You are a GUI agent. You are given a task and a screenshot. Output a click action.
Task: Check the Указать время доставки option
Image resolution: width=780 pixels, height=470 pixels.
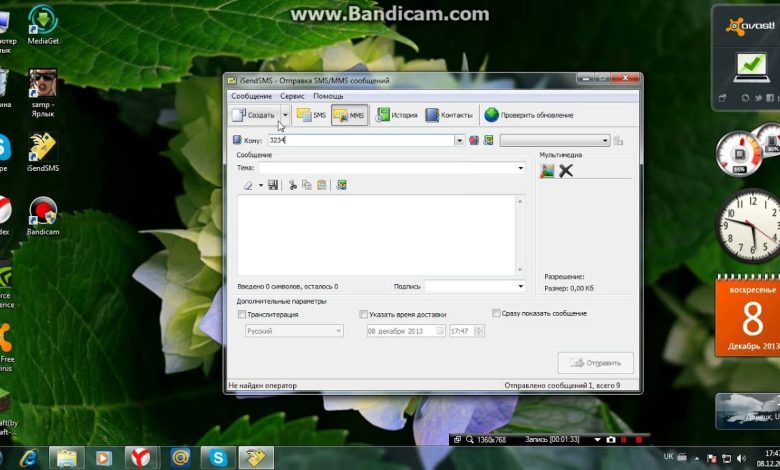(x=364, y=314)
